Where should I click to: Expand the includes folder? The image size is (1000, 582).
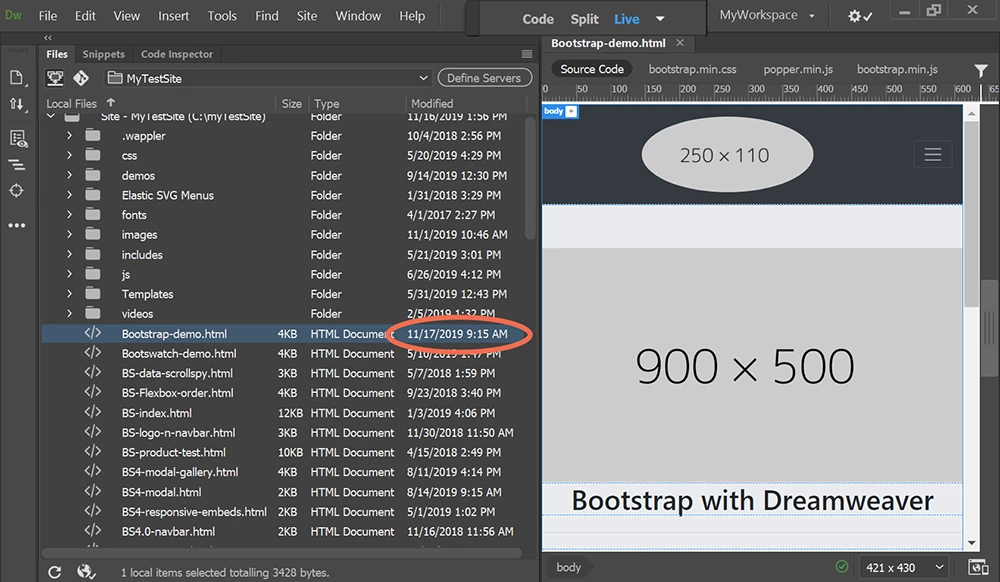pos(69,254)
